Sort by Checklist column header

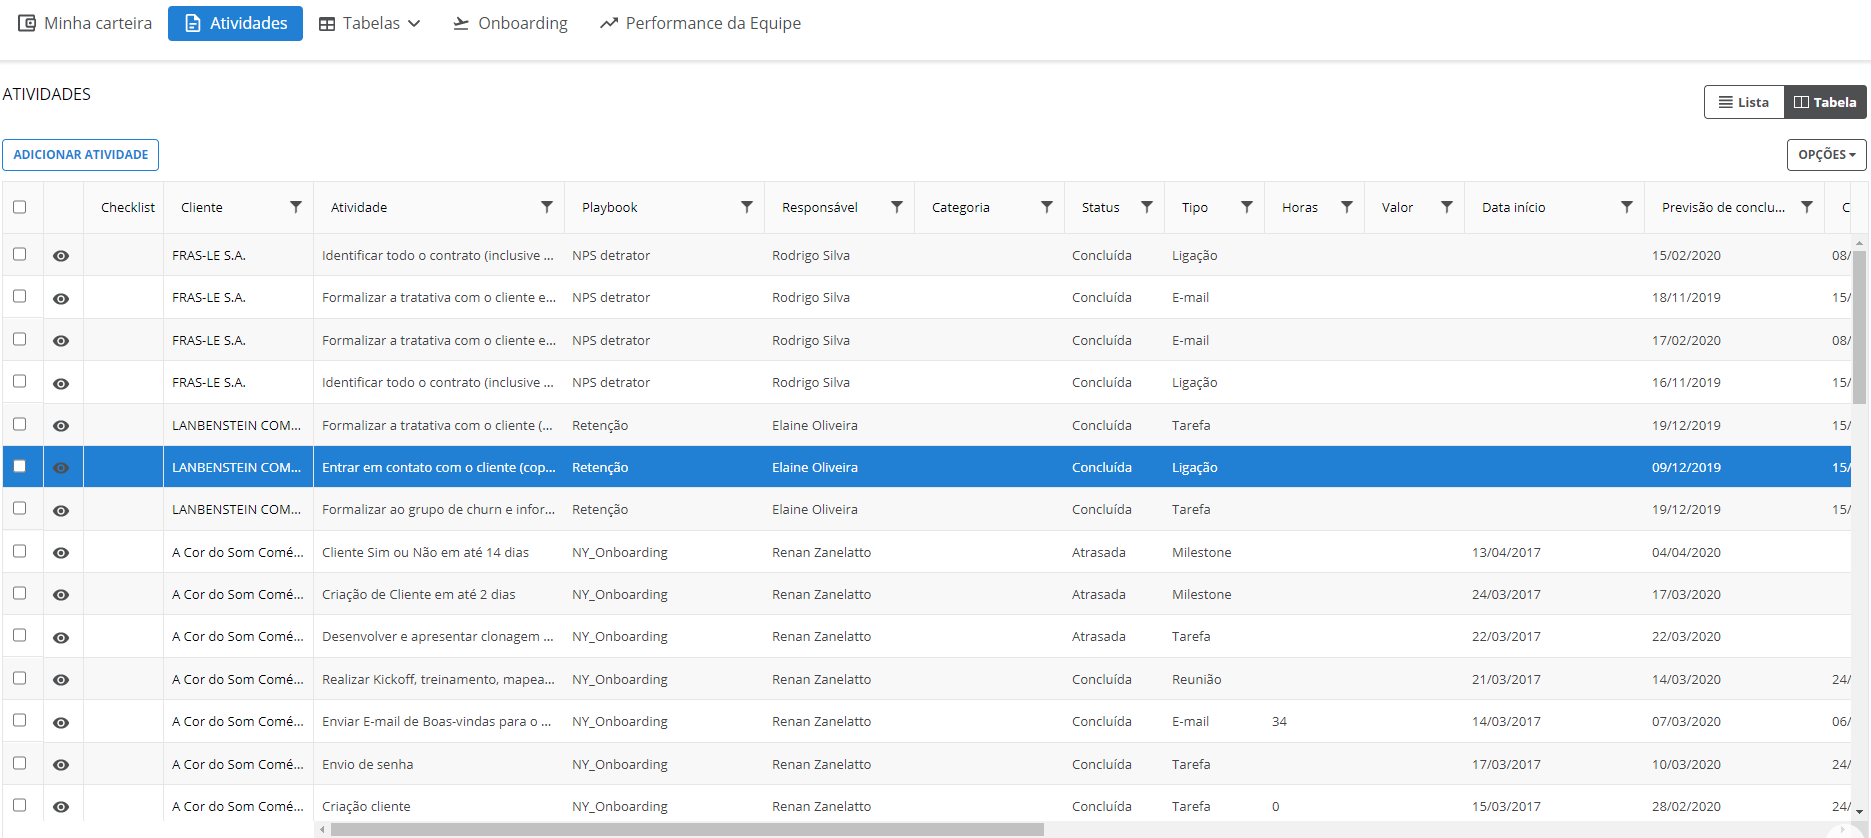click(x=128, y=207)
